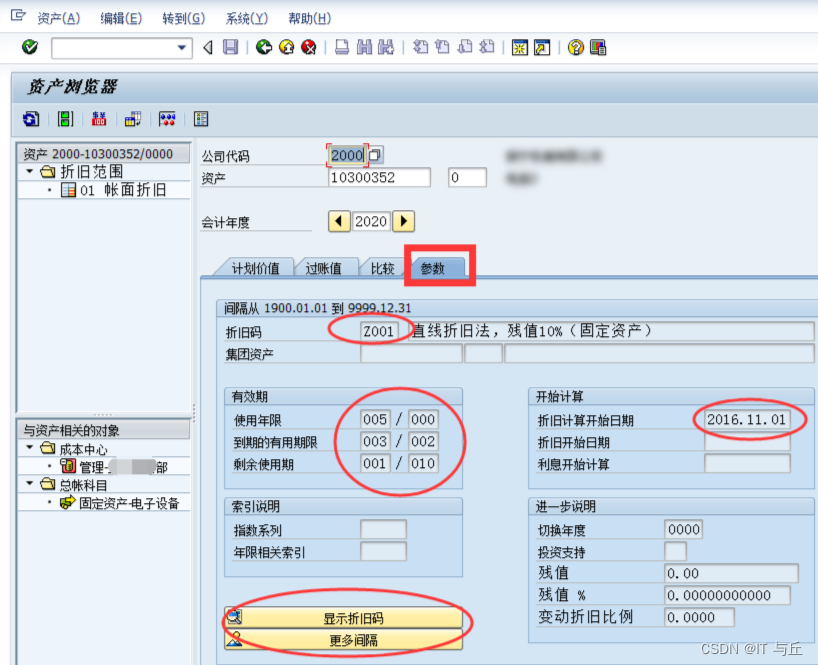Click the Find Next binoculars icon
Viewport: 818px width, 665px height.
click(386, 47)
